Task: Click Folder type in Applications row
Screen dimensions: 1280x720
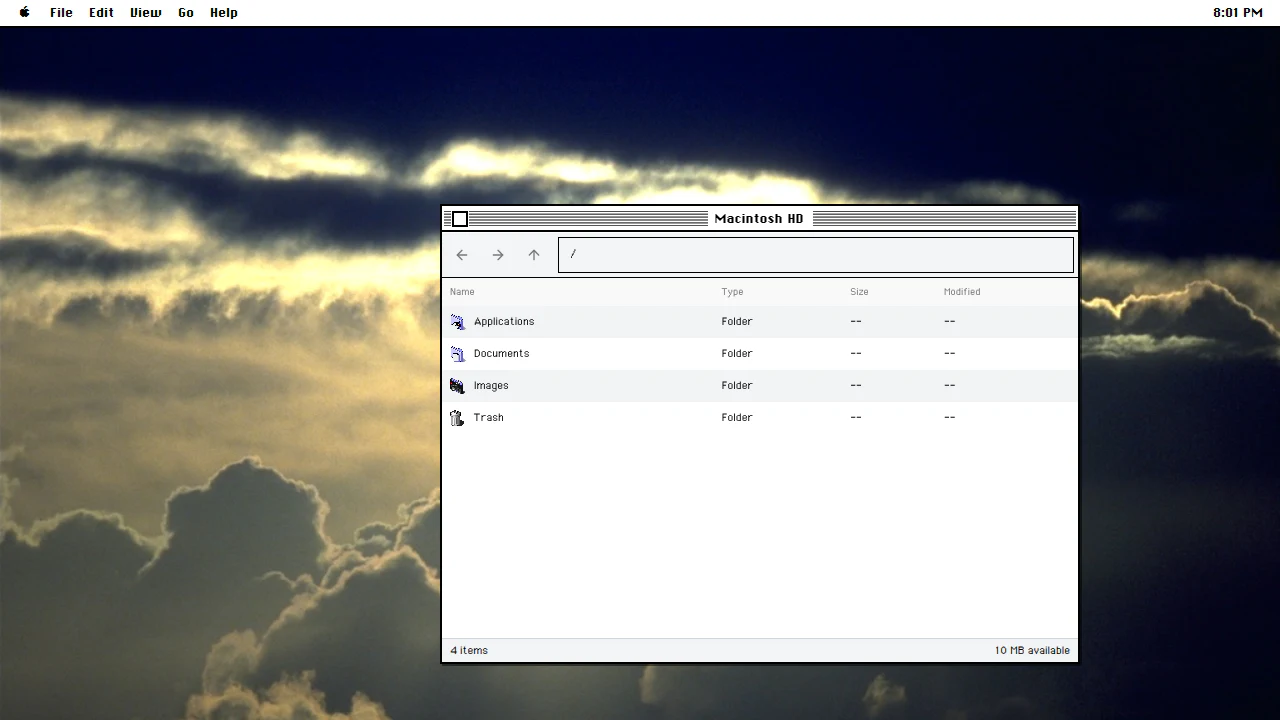Action: [x=737, y=322]
